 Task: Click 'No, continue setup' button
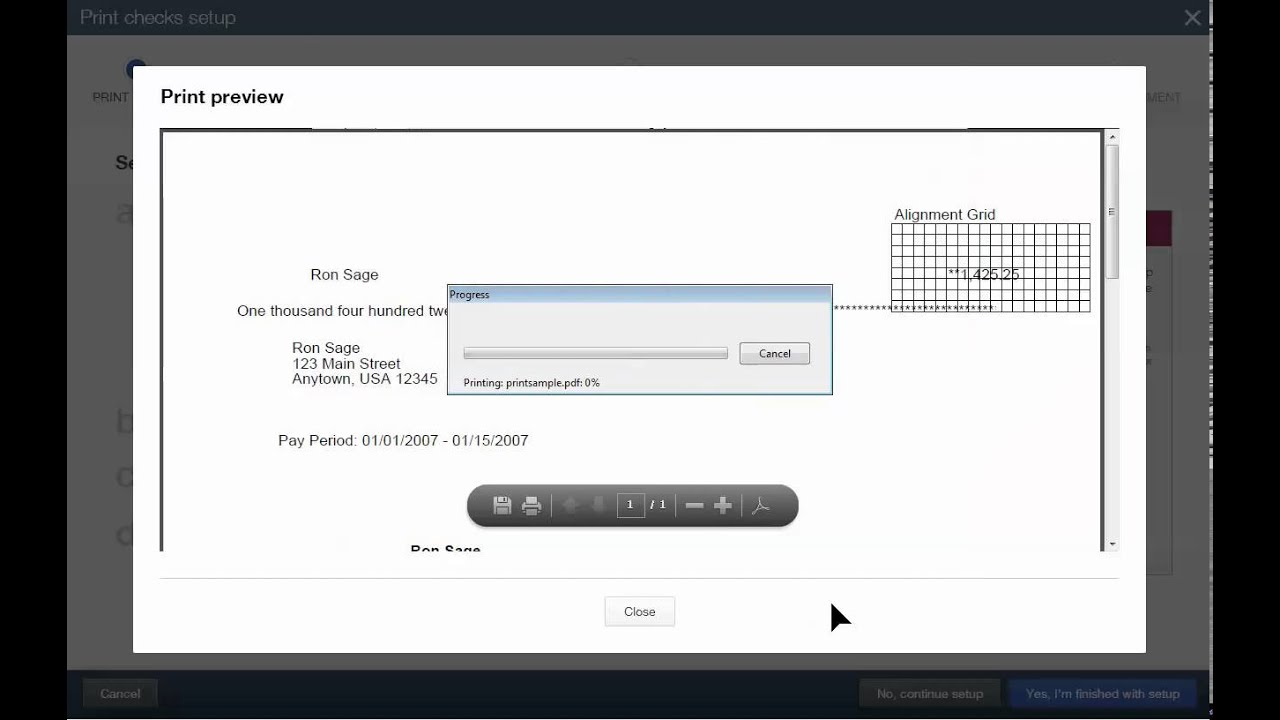tap(930, 693)
